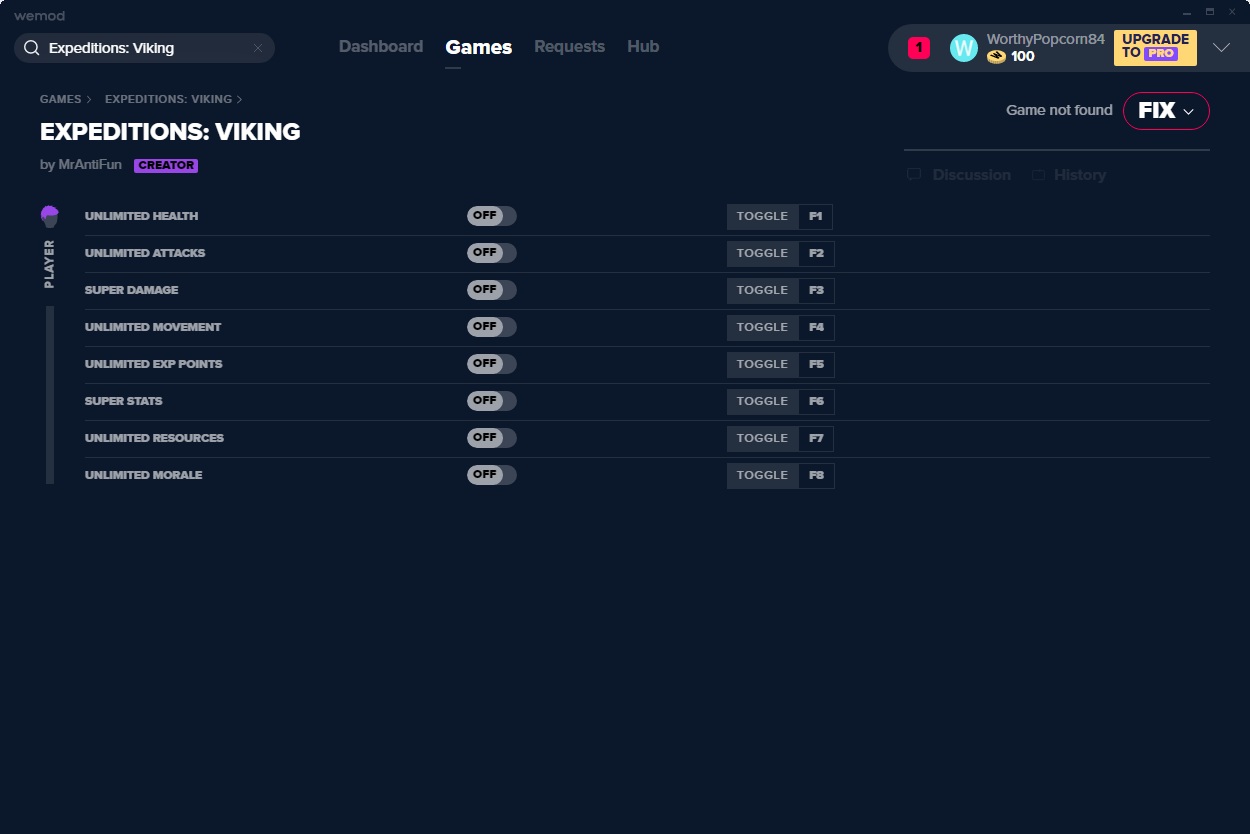Viewport: 1250px width, 834px height.
Task: Click the GAMES breadcrumb
Action: coord(61,99)
